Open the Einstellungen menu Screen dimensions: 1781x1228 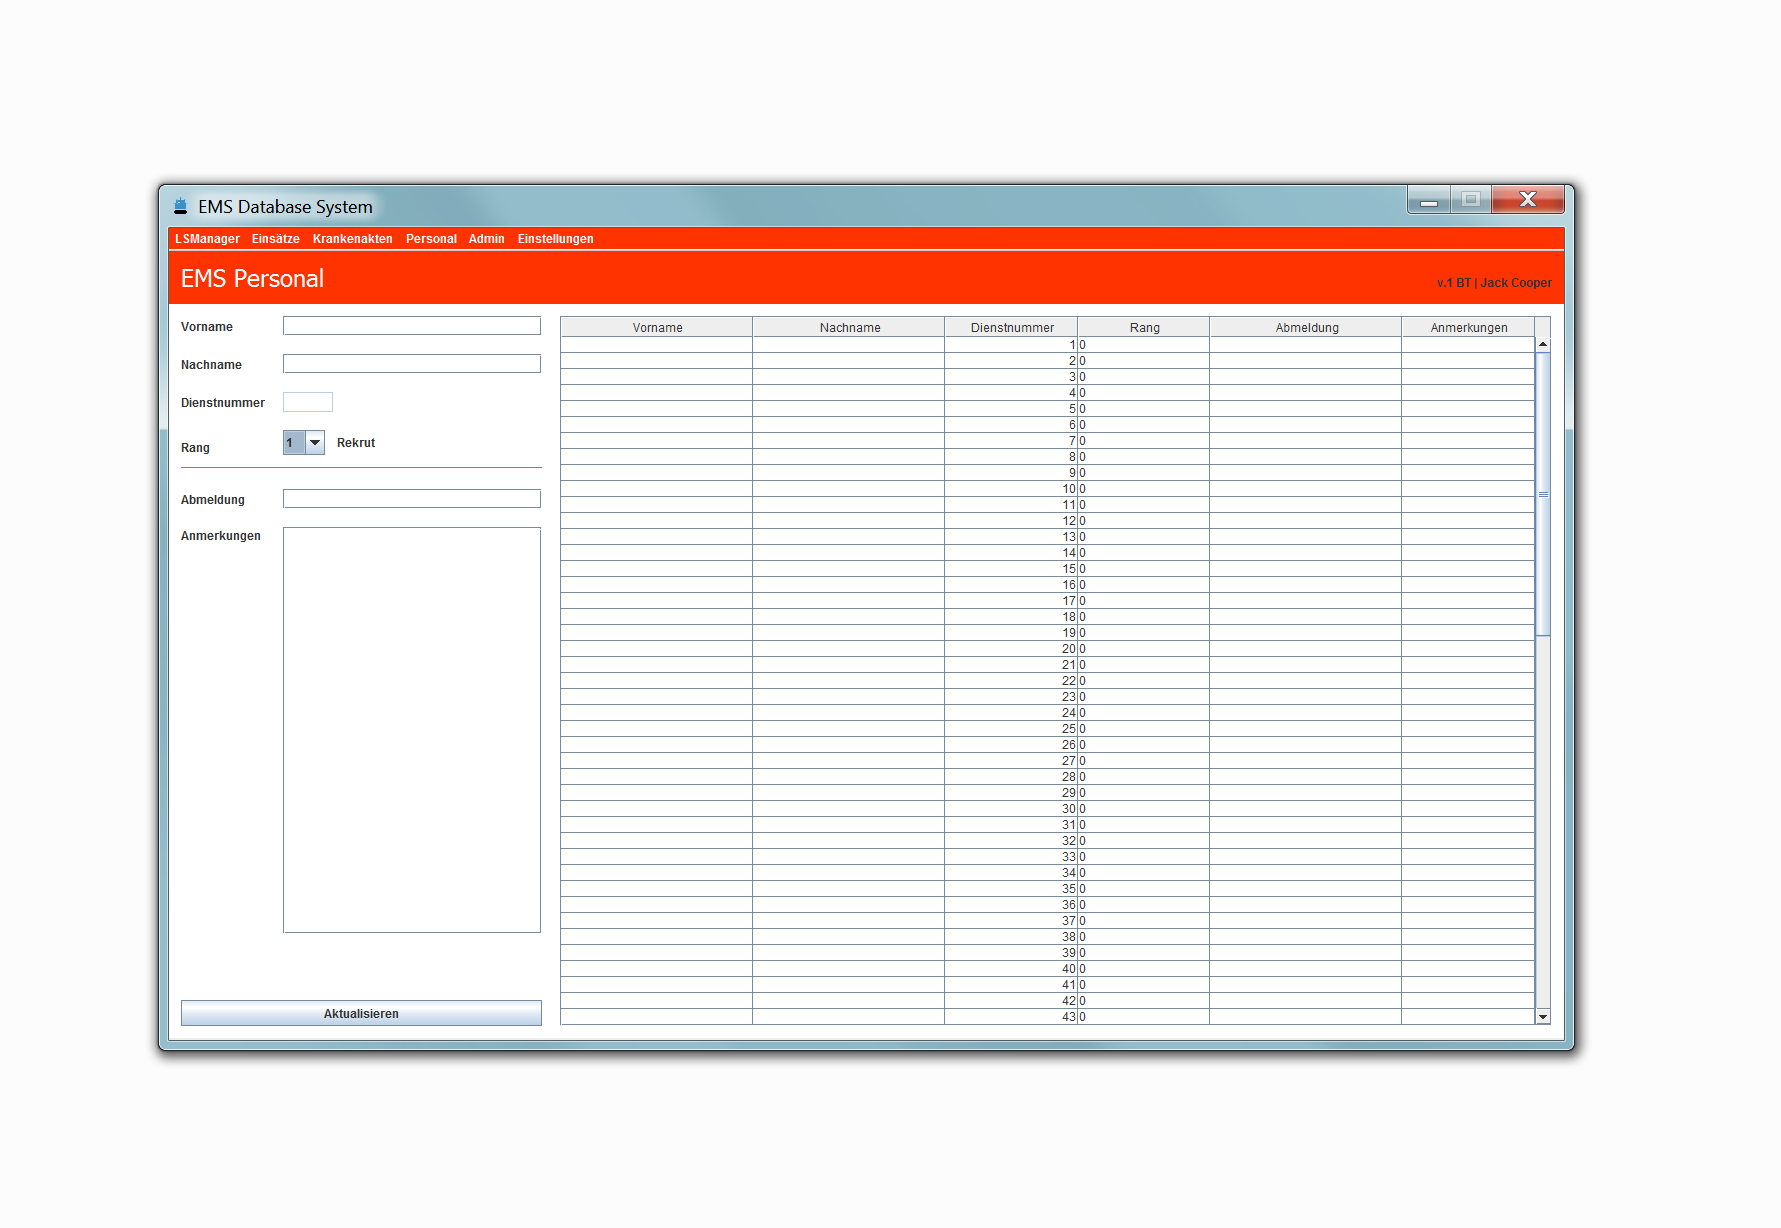pyautogui.click(x=555, y=239)
